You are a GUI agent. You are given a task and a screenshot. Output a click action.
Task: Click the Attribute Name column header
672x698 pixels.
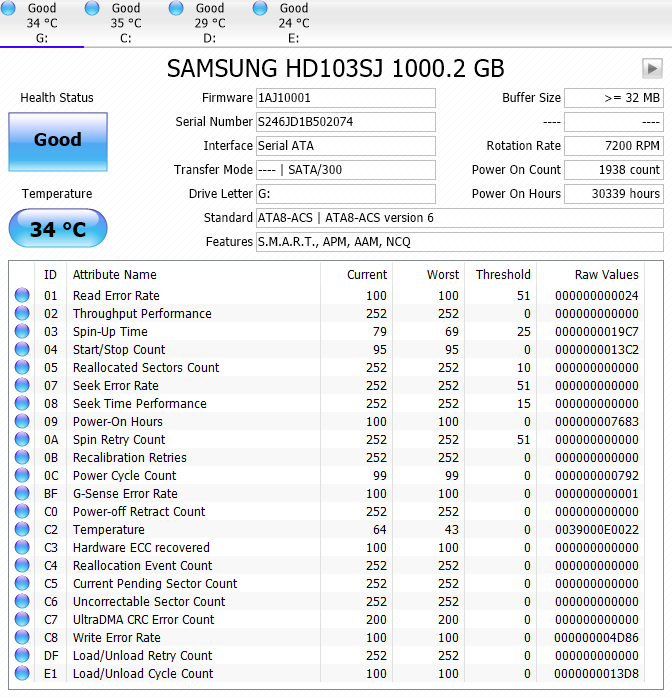[193, 275]
